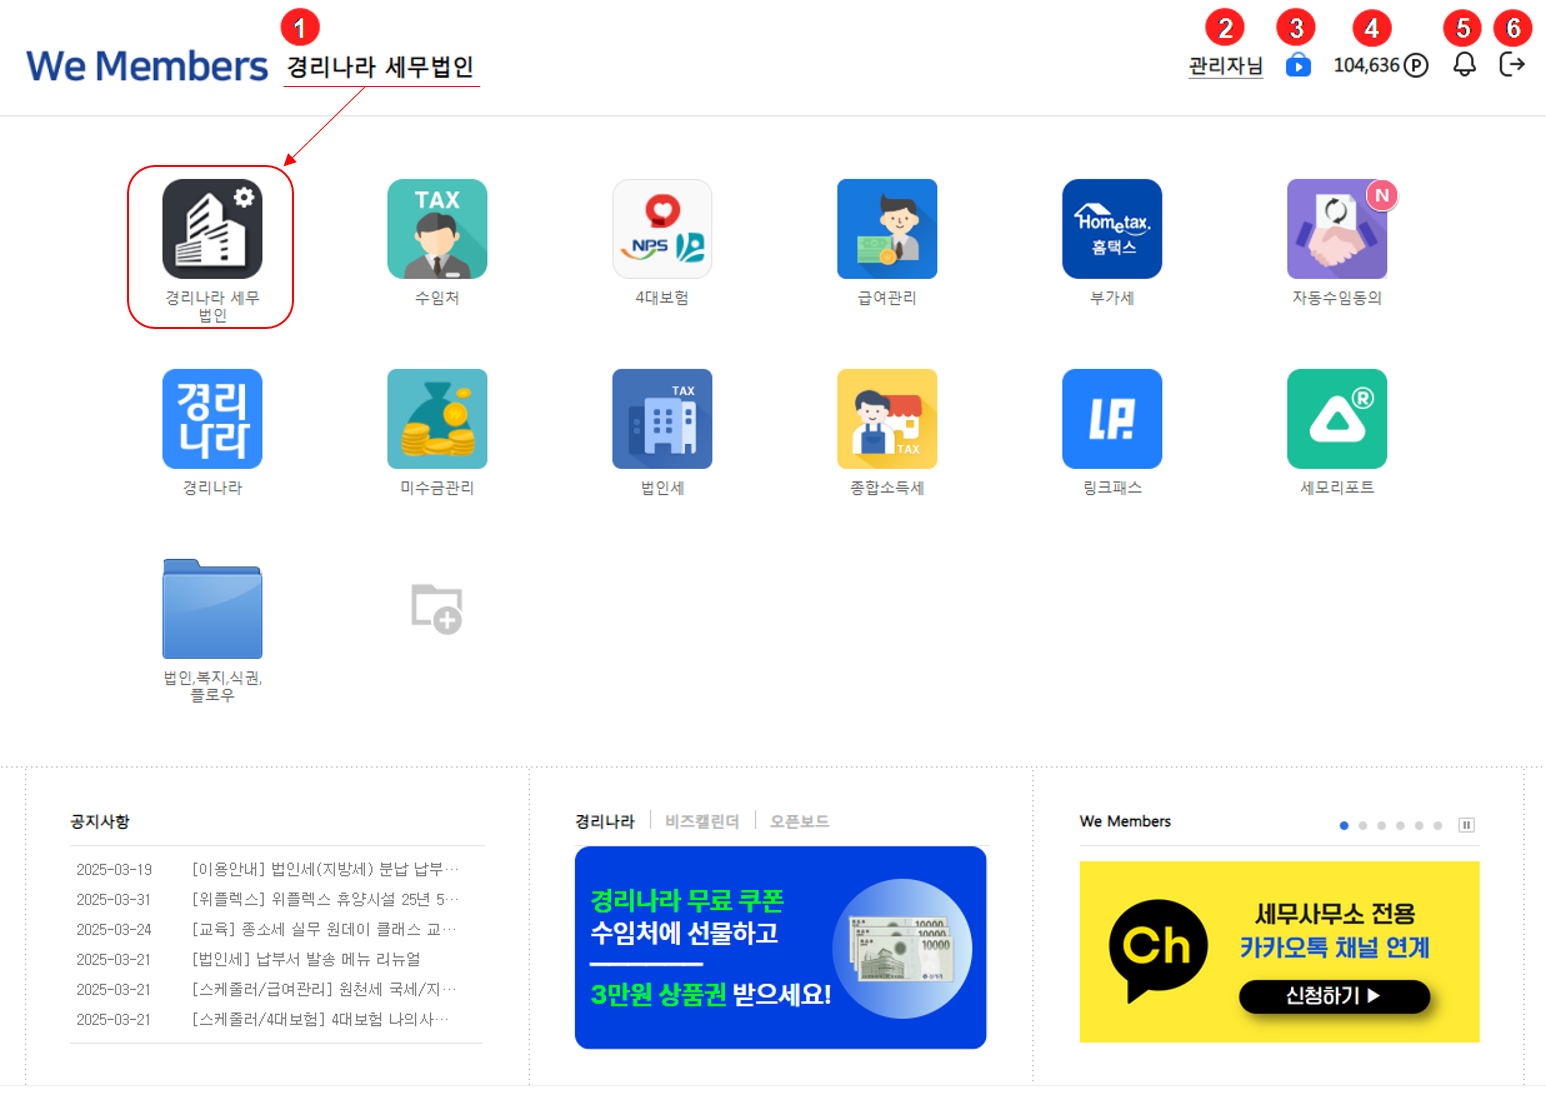The height and width of the screenshot is (1095, 1546).
Task: Click the 2025-03-19 notice date
Action: 114,869
